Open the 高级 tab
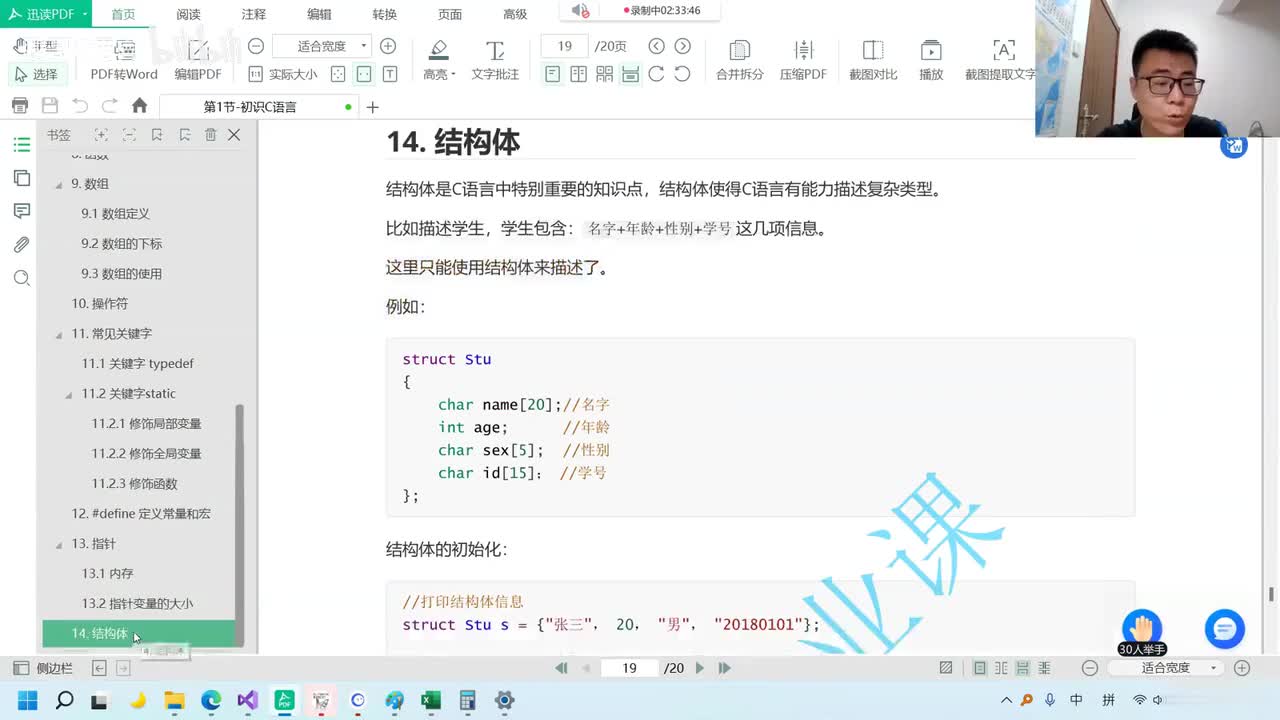The width and height of the screenshot is (1280, 720). (x=515, y=14)
